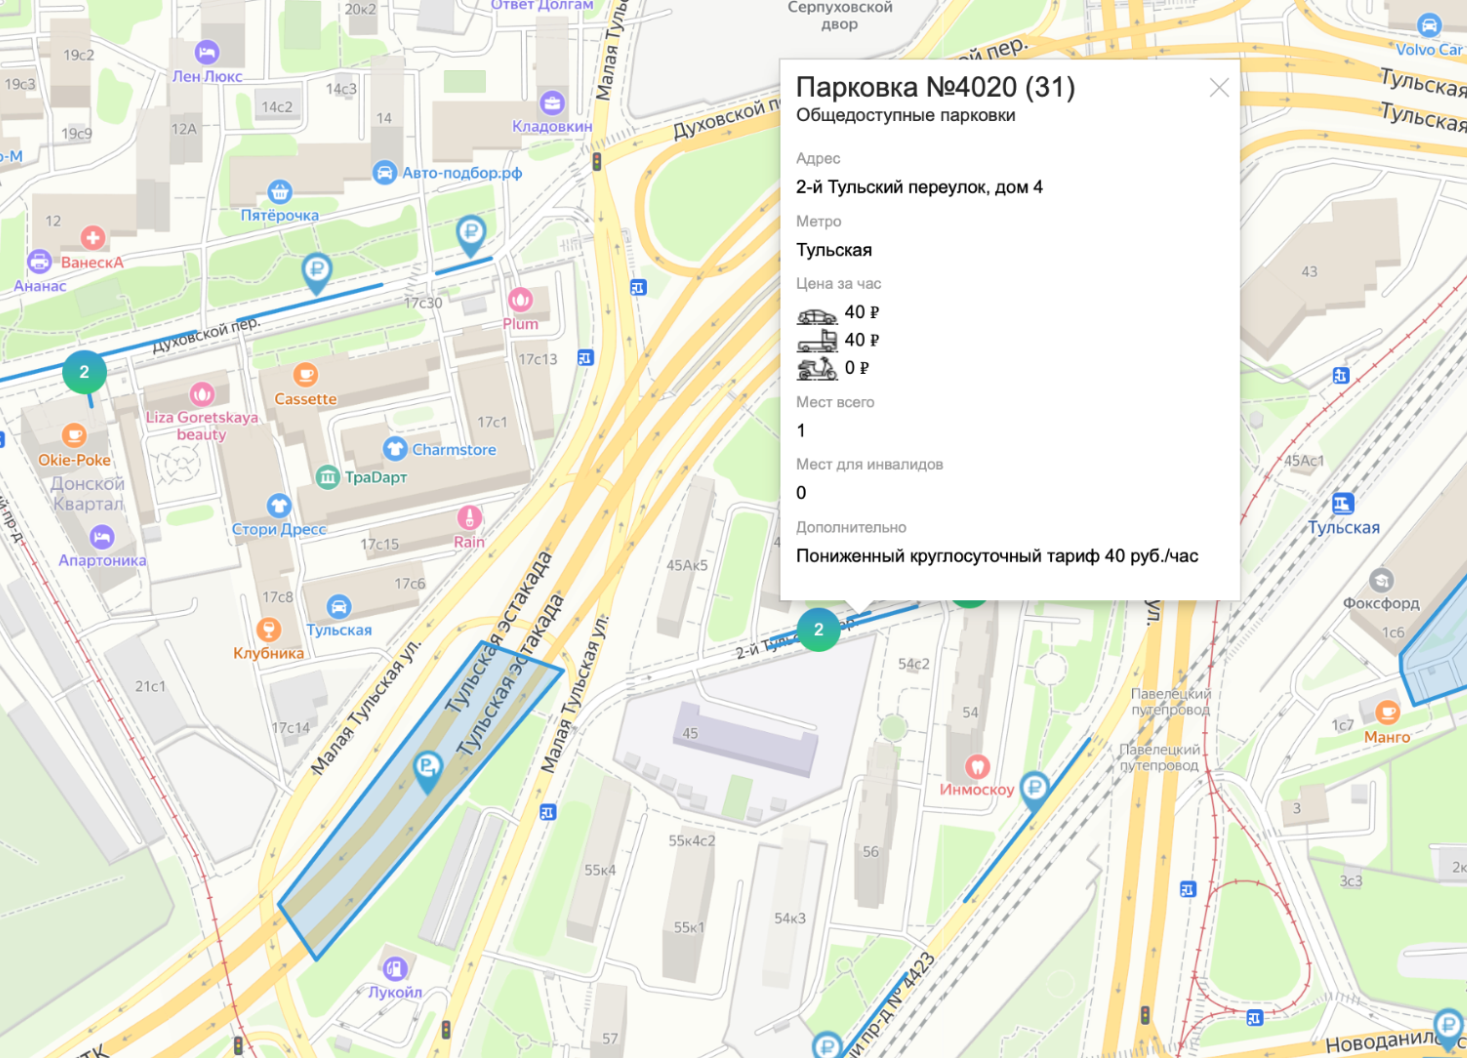
Task: Select address 2-й Тульский переулок, дом 4
Action: click(x=919, y=187)
